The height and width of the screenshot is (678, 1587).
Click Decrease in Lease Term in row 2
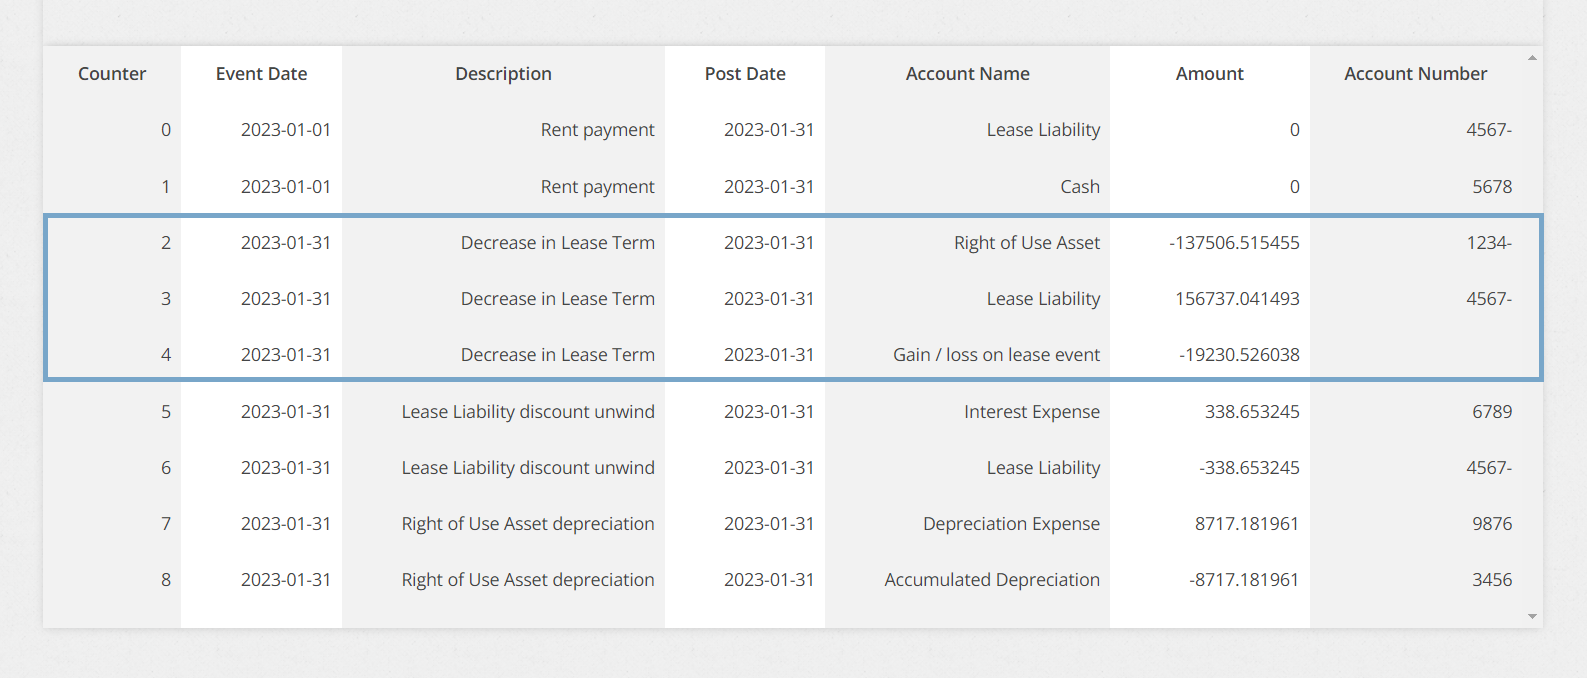(x=558, y=243)
